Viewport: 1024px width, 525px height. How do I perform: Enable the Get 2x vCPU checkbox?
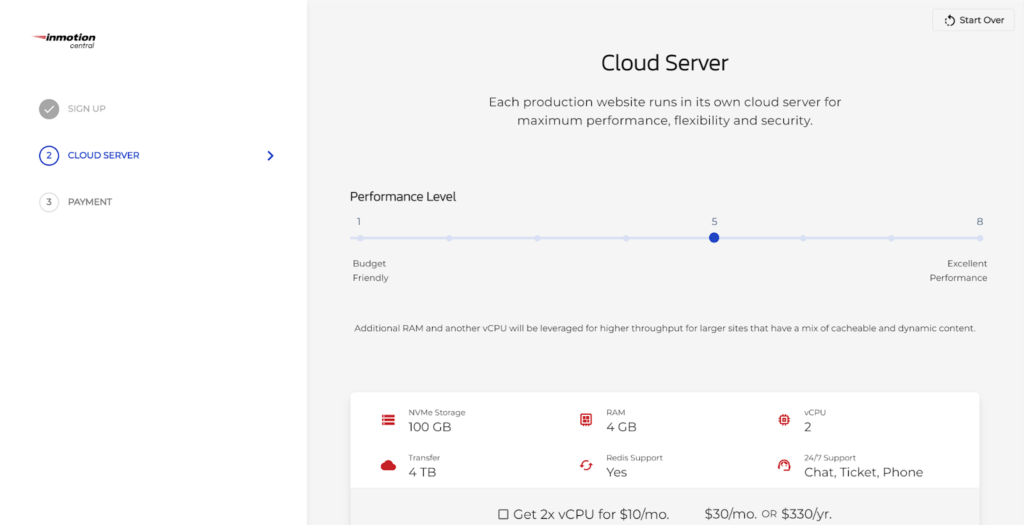click(503, 514)
